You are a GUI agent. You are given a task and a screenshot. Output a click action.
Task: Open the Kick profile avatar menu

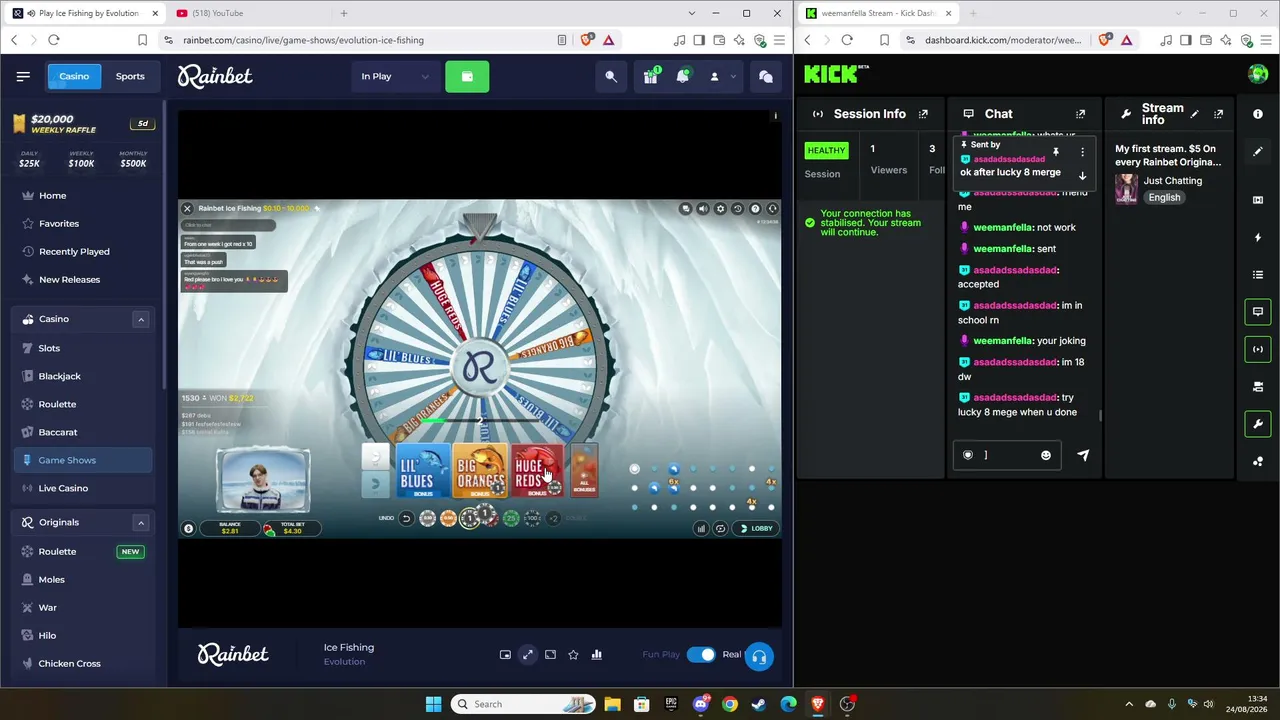pyautogui.click(x=1258, y=74)
